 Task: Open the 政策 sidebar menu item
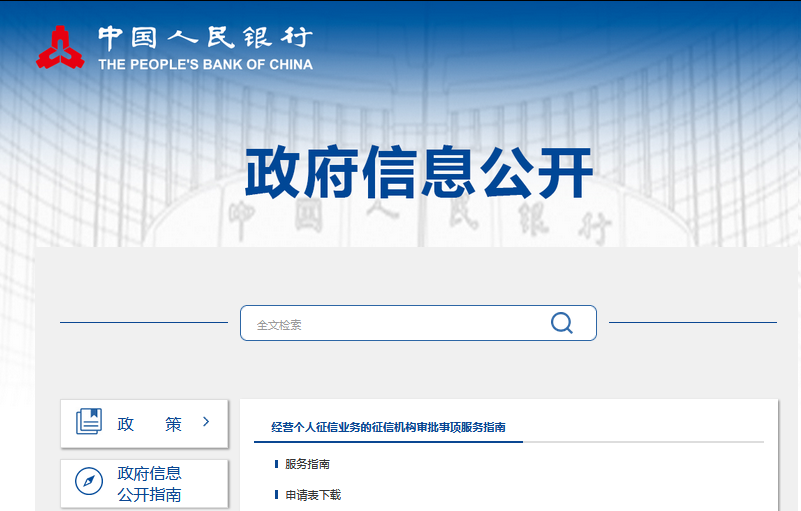(x=149, y=423)
